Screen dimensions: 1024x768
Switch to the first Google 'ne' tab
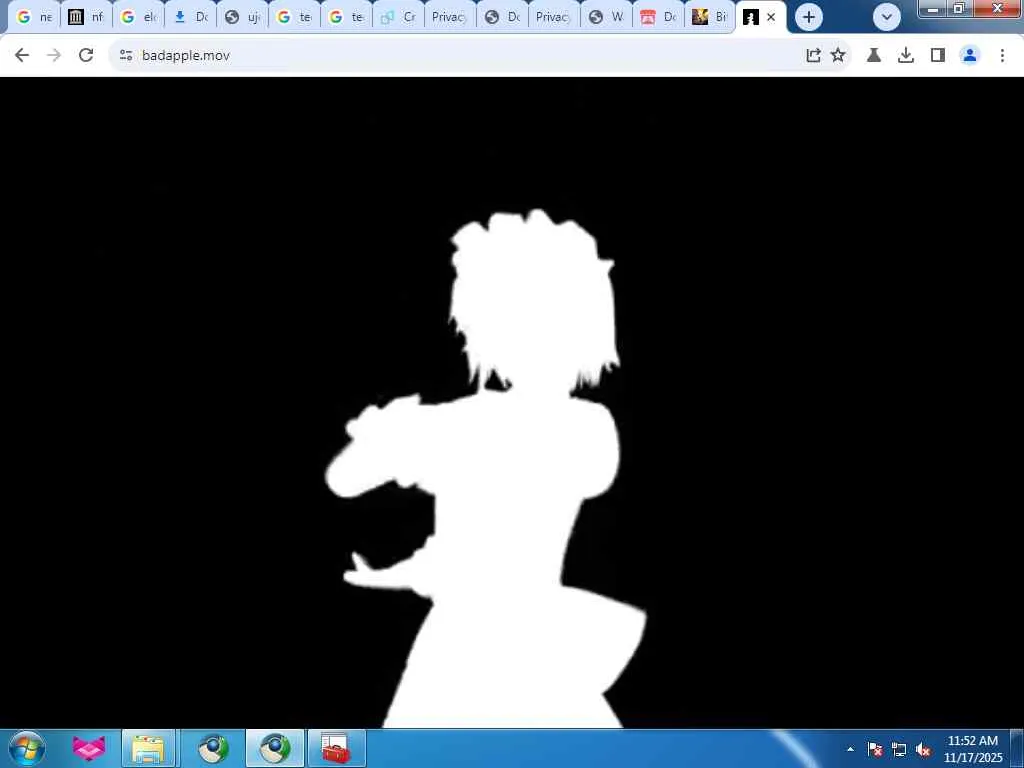34,18
